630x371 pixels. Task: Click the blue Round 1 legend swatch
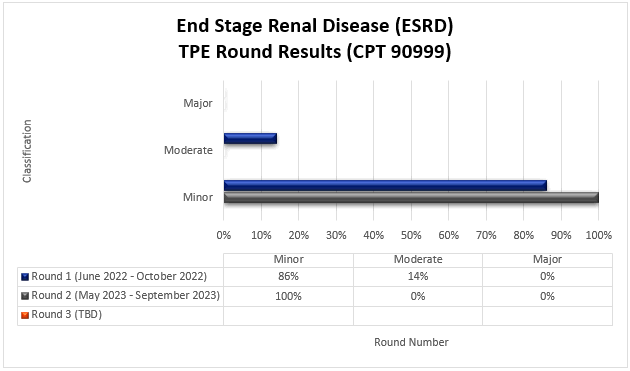coord(25,277)
